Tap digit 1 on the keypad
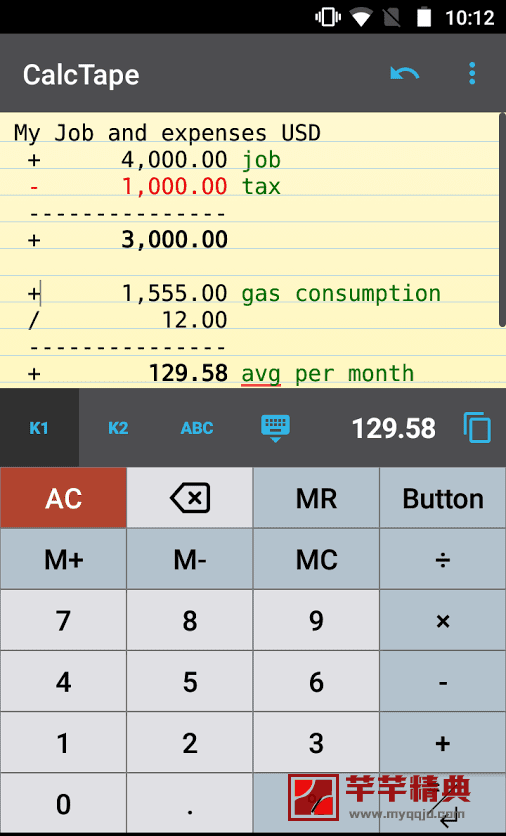506x836 pixels. (x=63, y=743)
